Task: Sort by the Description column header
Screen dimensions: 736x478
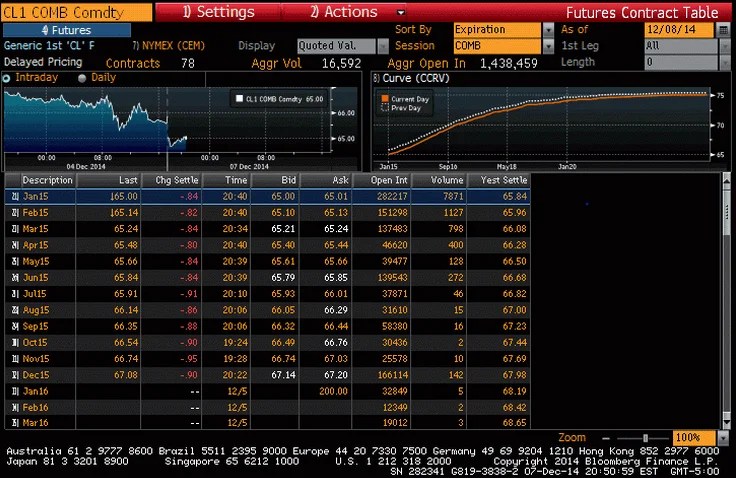Action: pos(47,180)
